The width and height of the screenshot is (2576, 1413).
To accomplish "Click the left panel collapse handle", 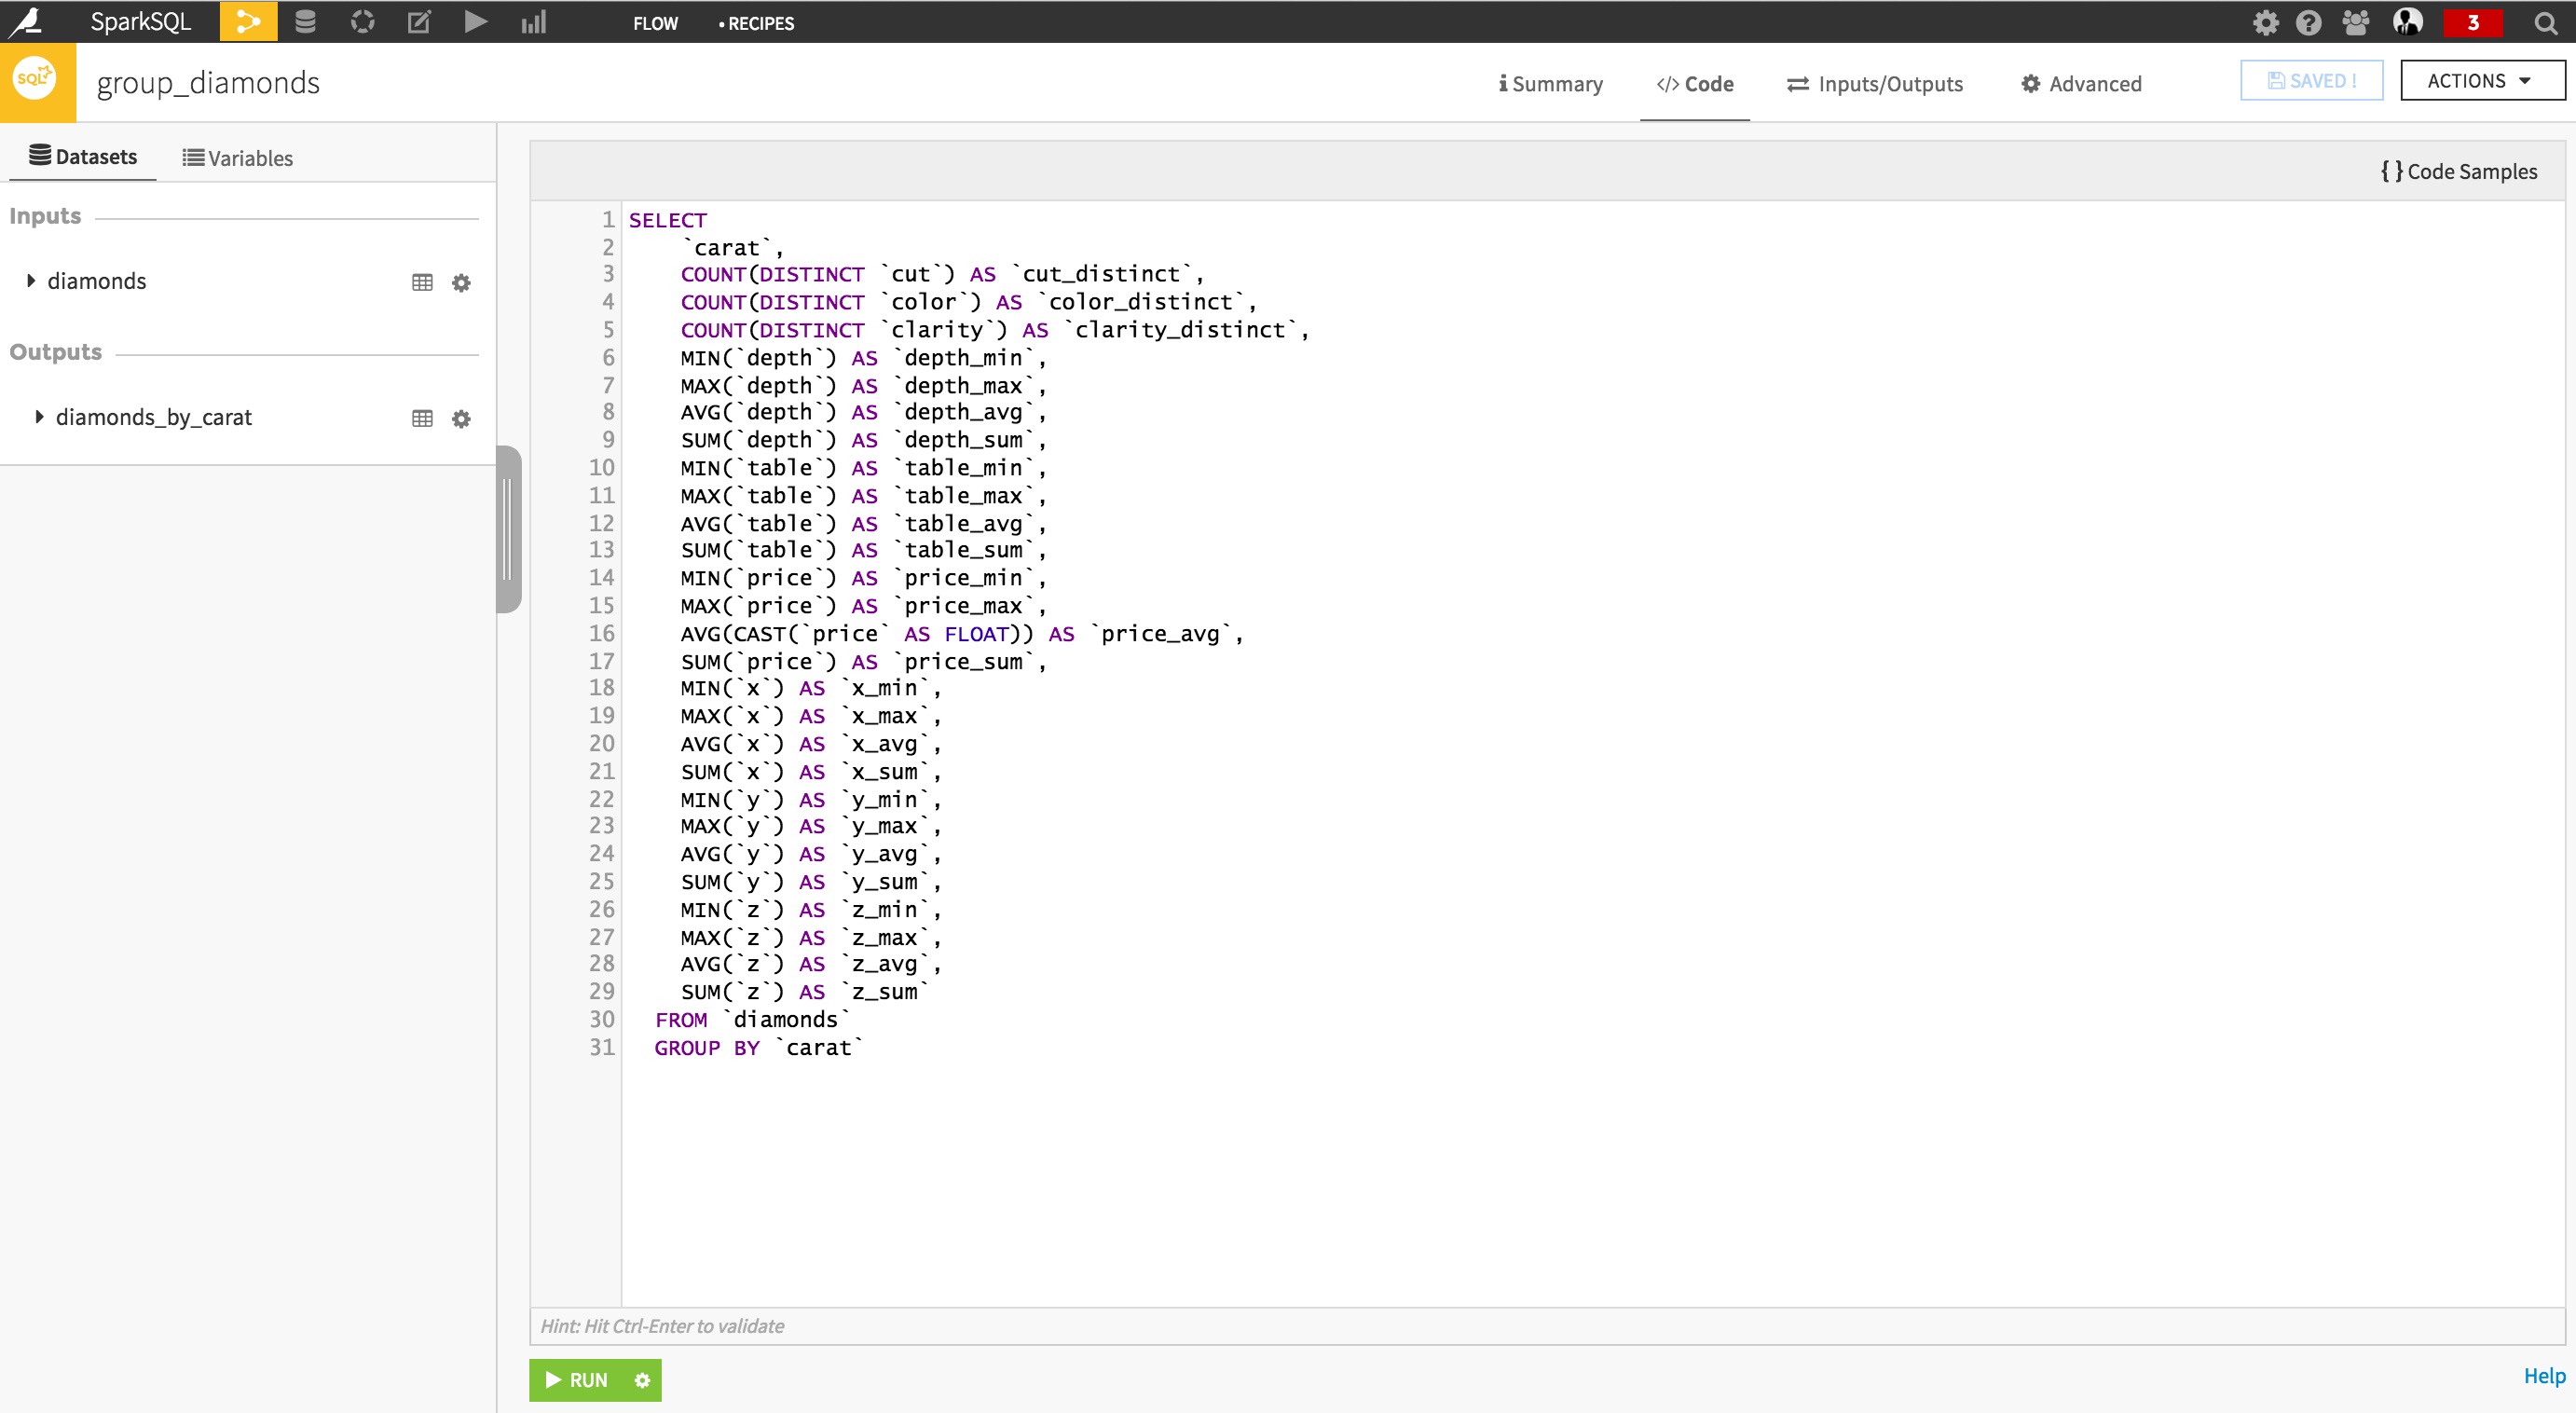I will click(x=509, y=529).
